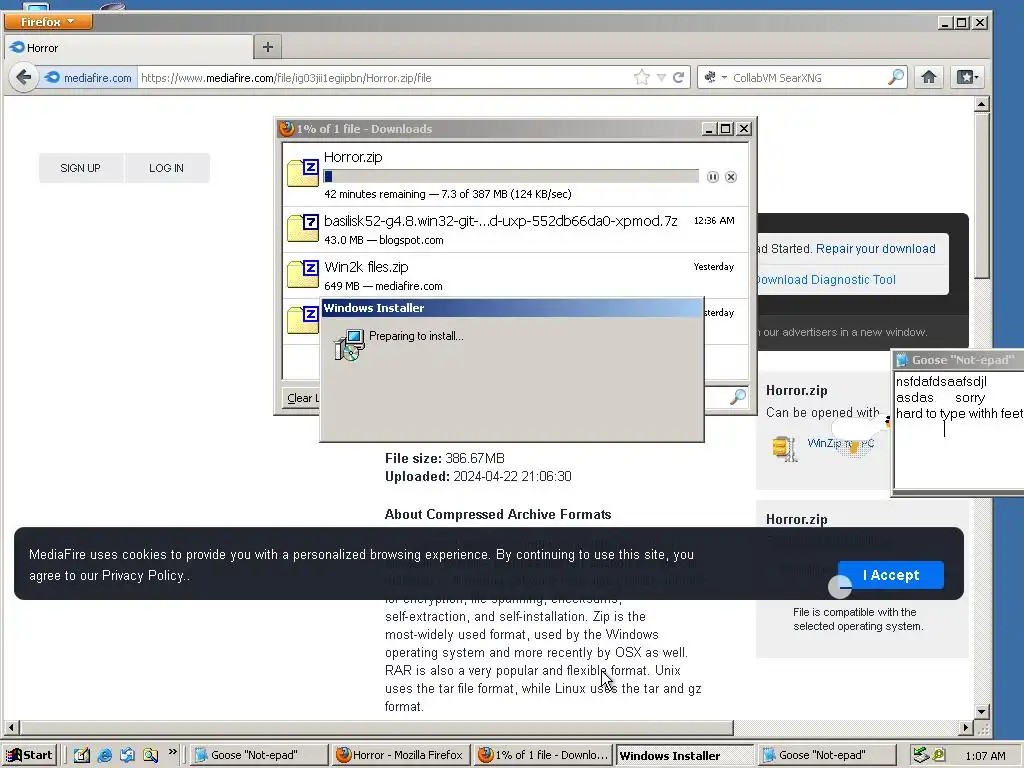Click the Downloads window title icon

point(286,129)
